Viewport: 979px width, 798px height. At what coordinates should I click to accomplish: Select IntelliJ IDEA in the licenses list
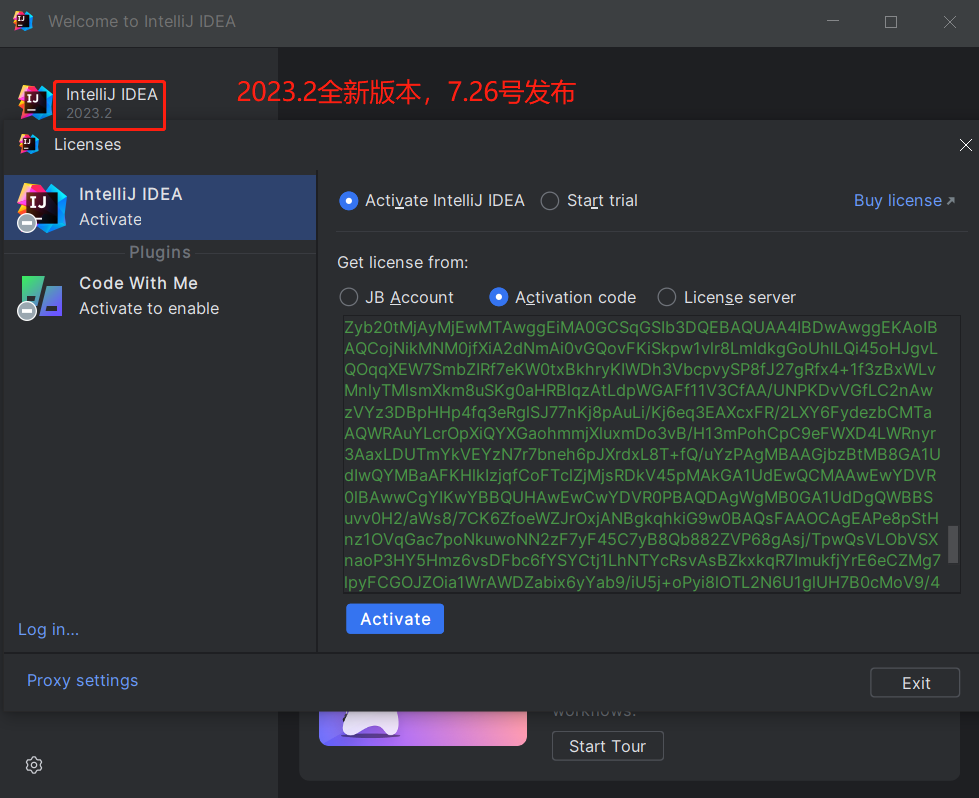tap(160, 207)
